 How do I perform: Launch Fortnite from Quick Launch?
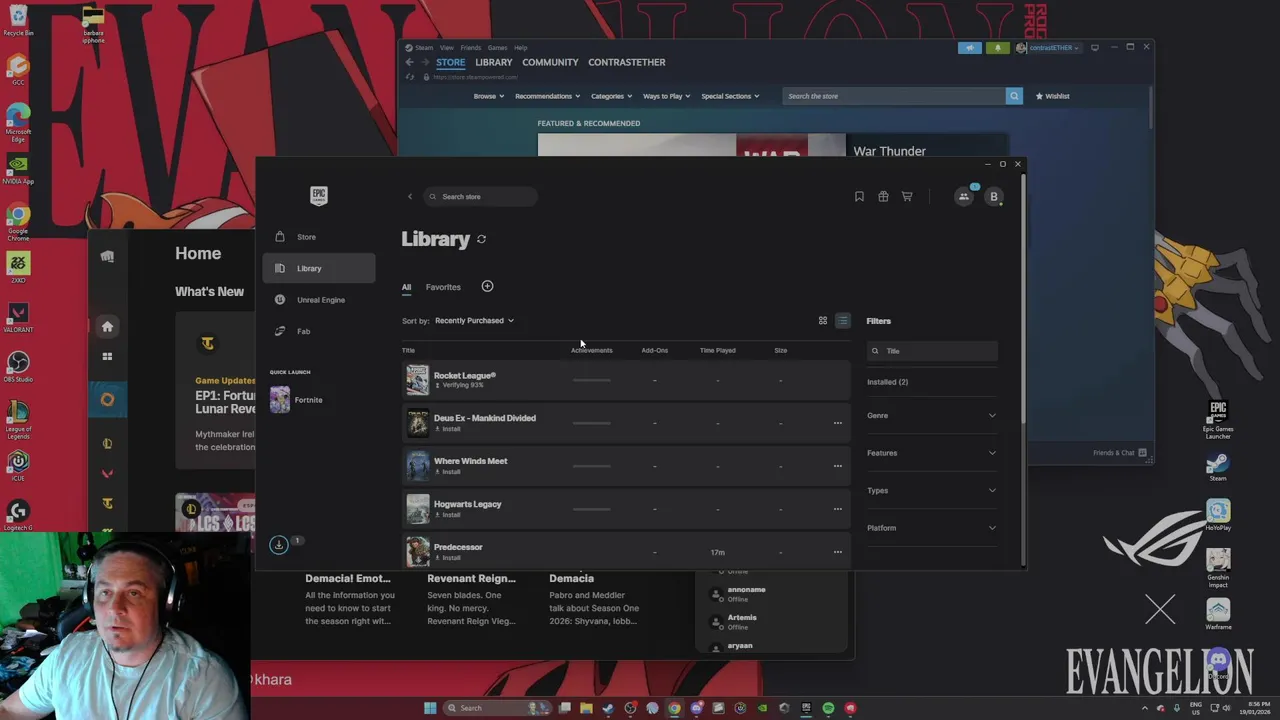coord(296,400)
